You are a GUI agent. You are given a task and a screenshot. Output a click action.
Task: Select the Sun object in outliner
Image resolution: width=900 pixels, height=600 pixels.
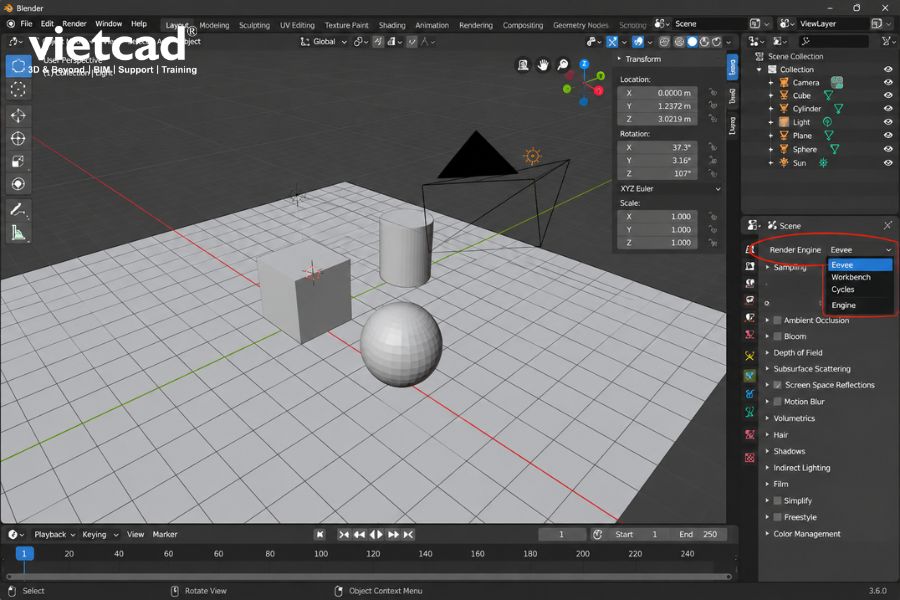(799, 163)
